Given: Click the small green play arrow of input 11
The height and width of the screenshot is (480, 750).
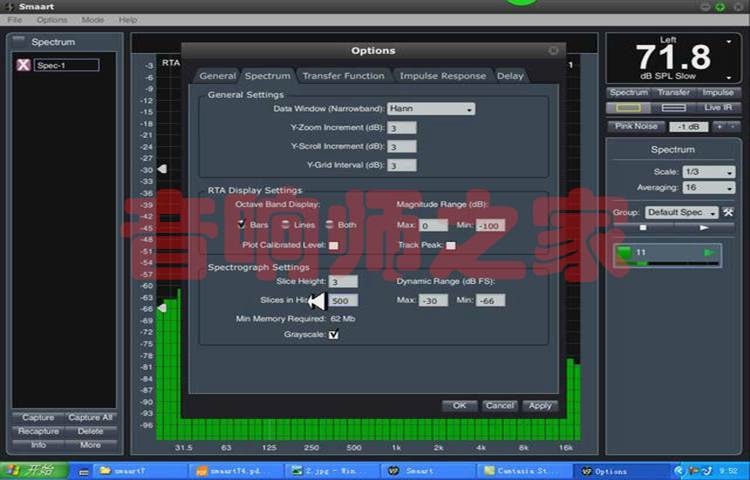Looking at the screenshot, I should 709,252.
